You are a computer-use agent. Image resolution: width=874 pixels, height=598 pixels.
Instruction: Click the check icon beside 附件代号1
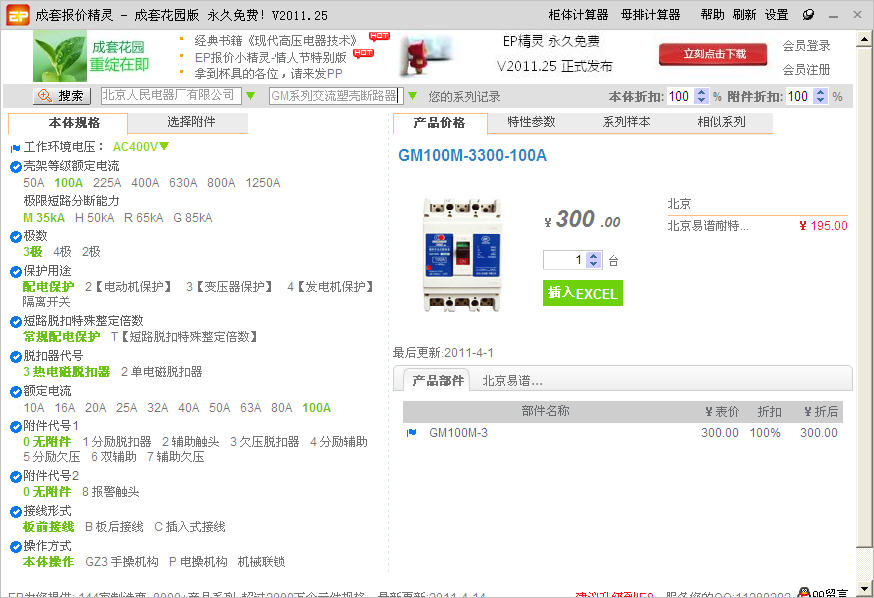16,427
